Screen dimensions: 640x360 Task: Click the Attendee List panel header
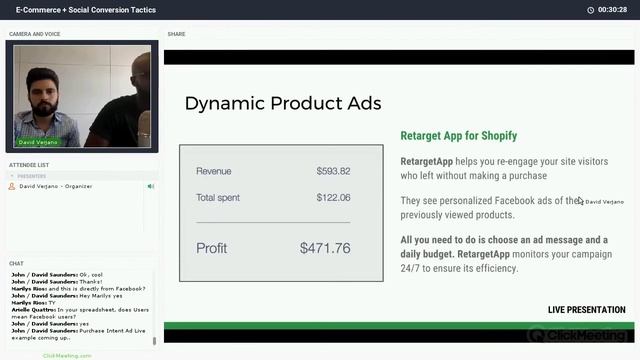[29, 165]
